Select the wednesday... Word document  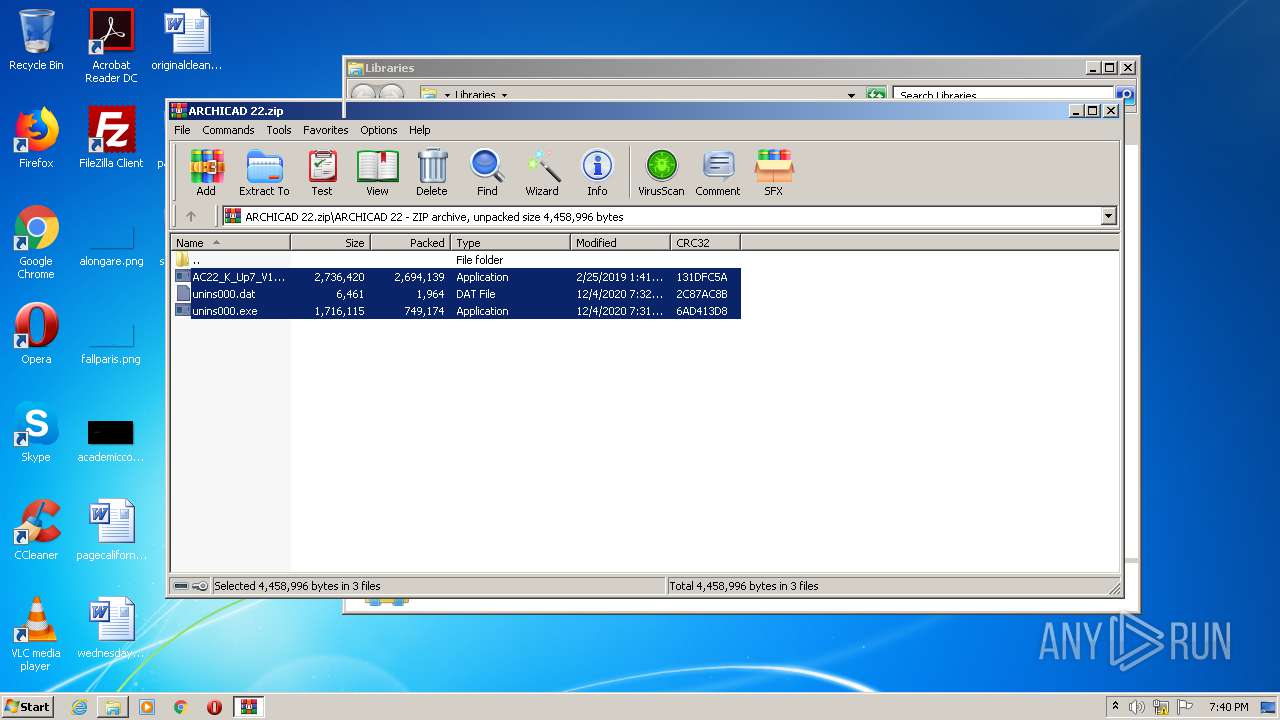[x=111, y=627]
